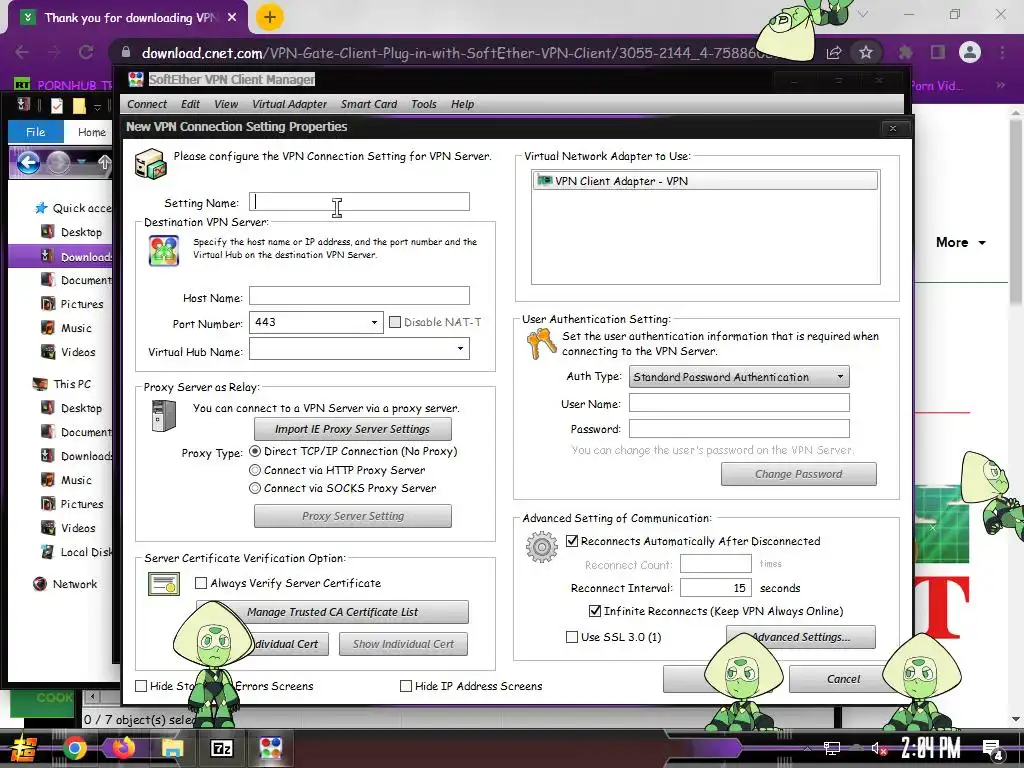Image resolution: width=1024 pixels, height=768 pixels.
Task: Click the Pictures folder icon under Quick access
Action: (x=48, y=304)
